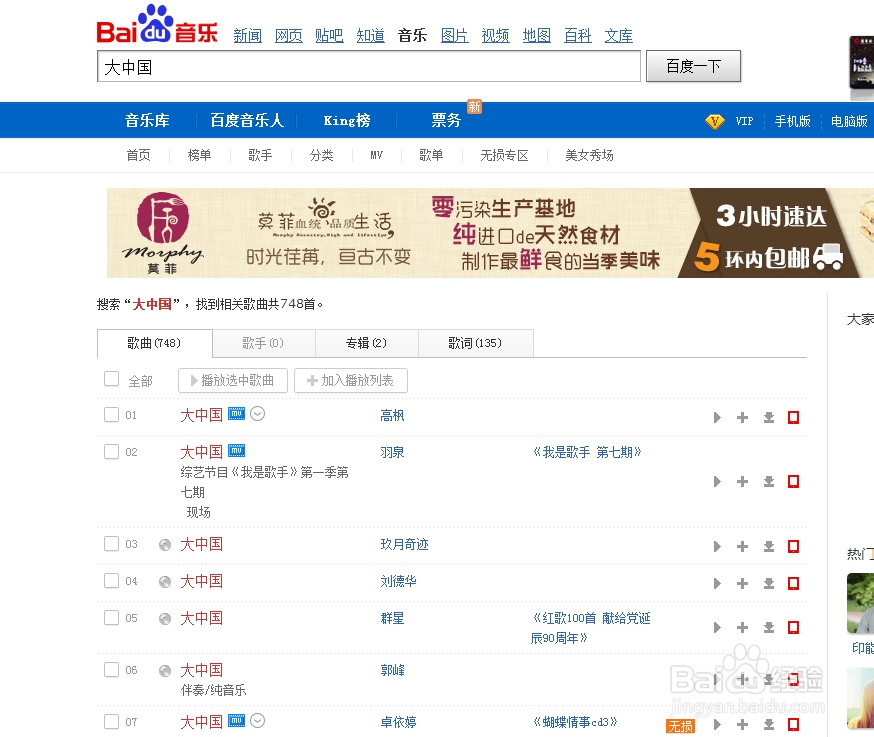Tick checkbox for song 03

tap(111, 544)
